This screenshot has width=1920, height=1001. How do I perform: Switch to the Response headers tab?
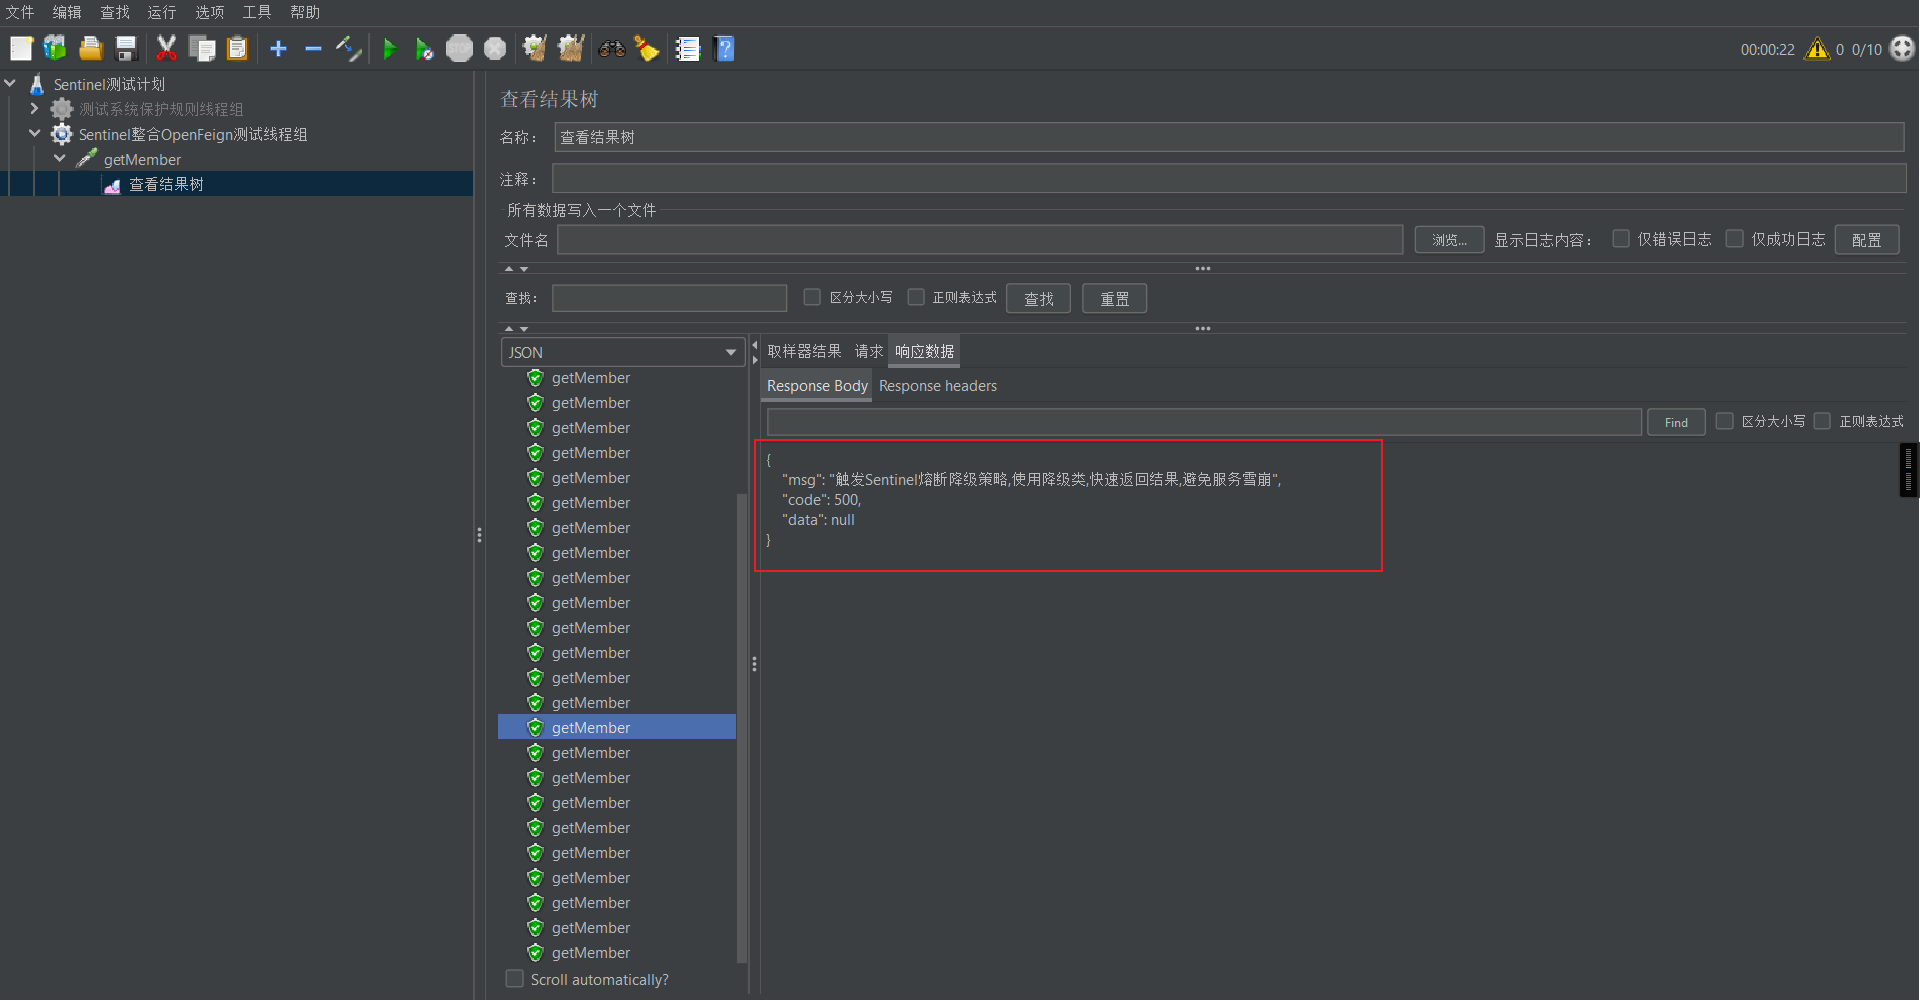(x=937, y=386)
